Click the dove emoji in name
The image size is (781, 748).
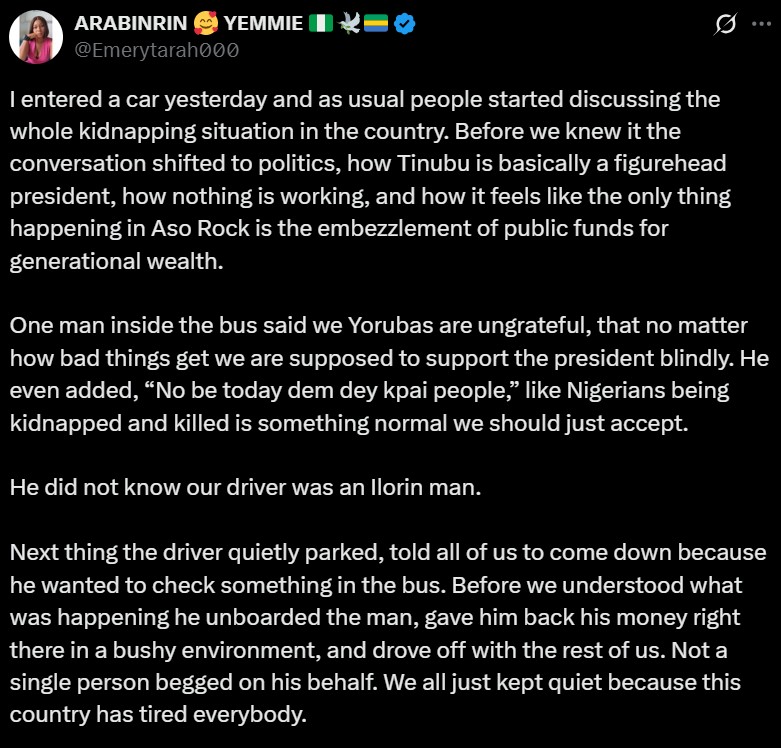tap(349, 24)
